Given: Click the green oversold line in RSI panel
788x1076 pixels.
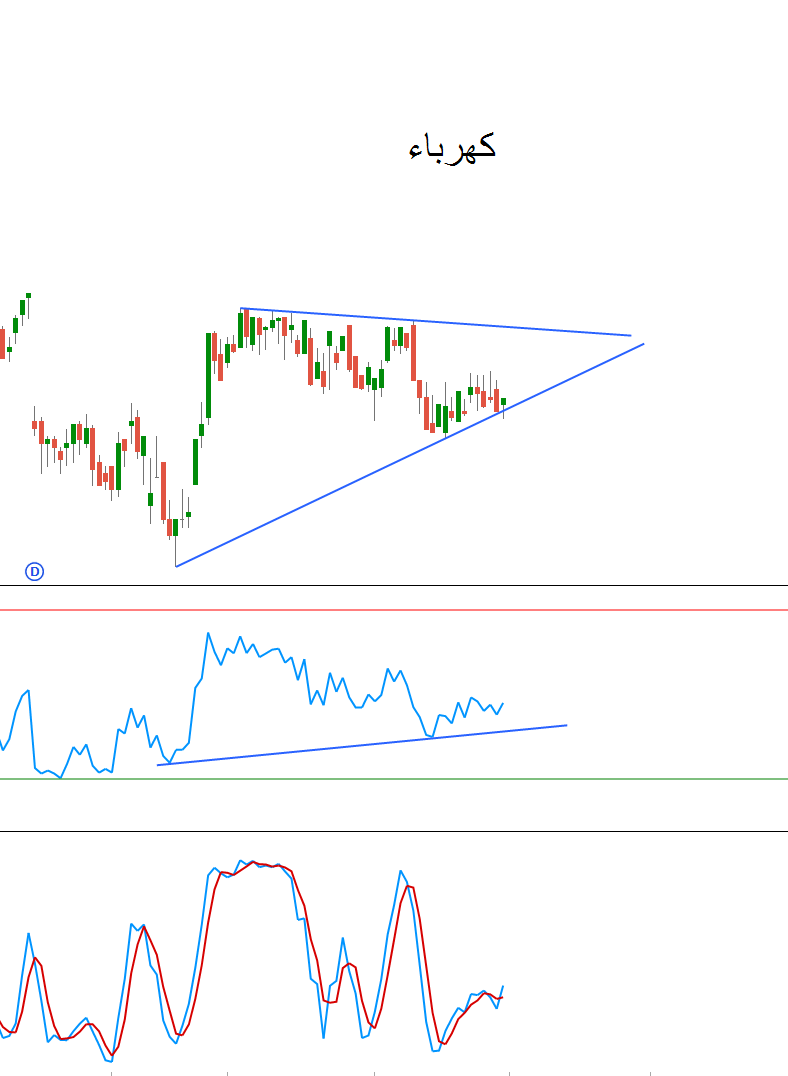Looking at the screenshot, I should point(394,779).
